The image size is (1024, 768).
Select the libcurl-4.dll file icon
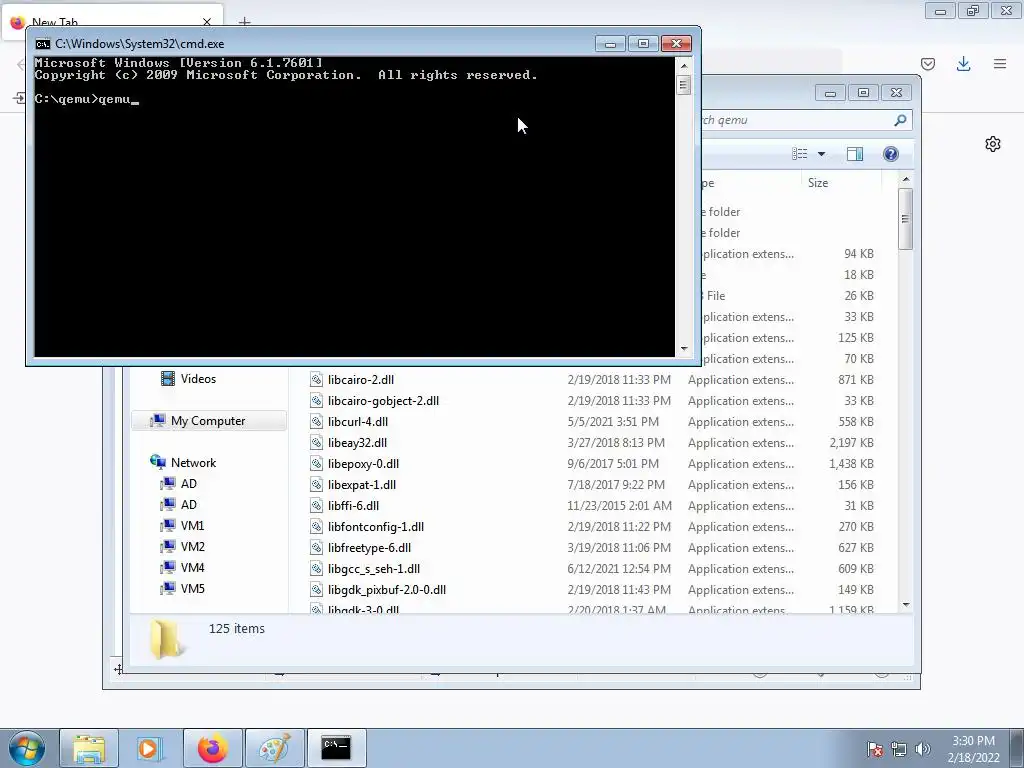pyautogui.click(x=316, y=421)
